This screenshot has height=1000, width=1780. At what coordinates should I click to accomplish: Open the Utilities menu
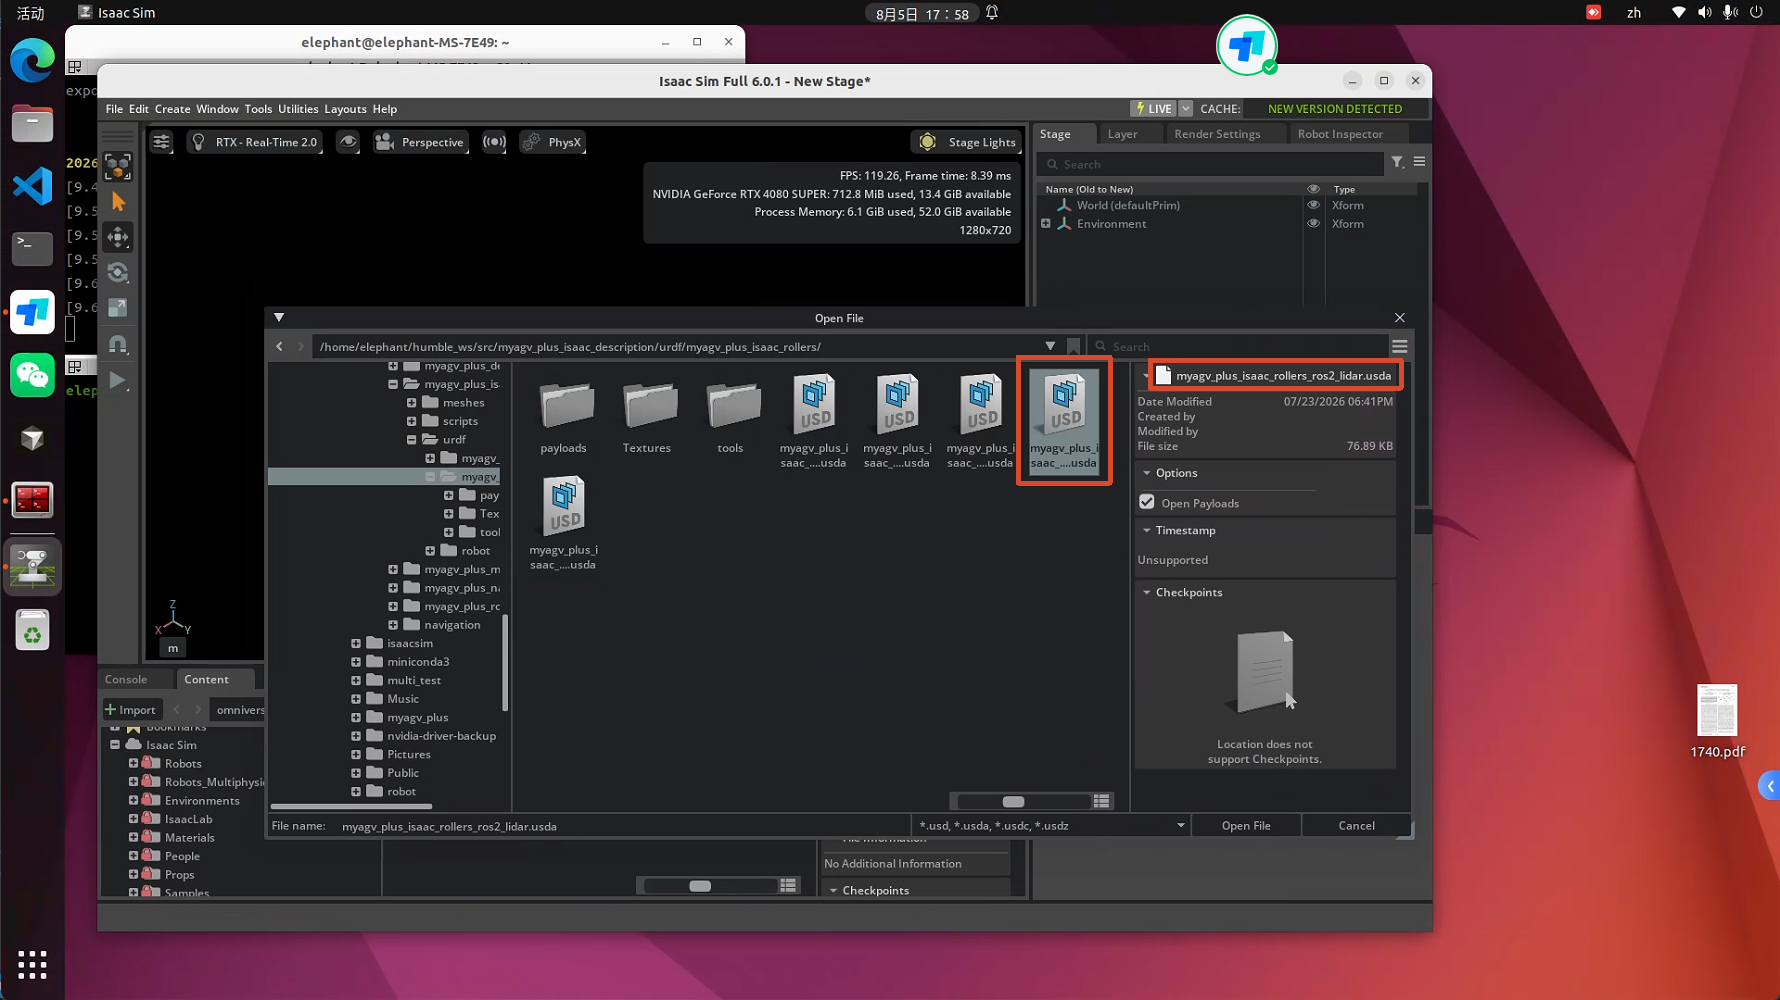pos(298,109)
